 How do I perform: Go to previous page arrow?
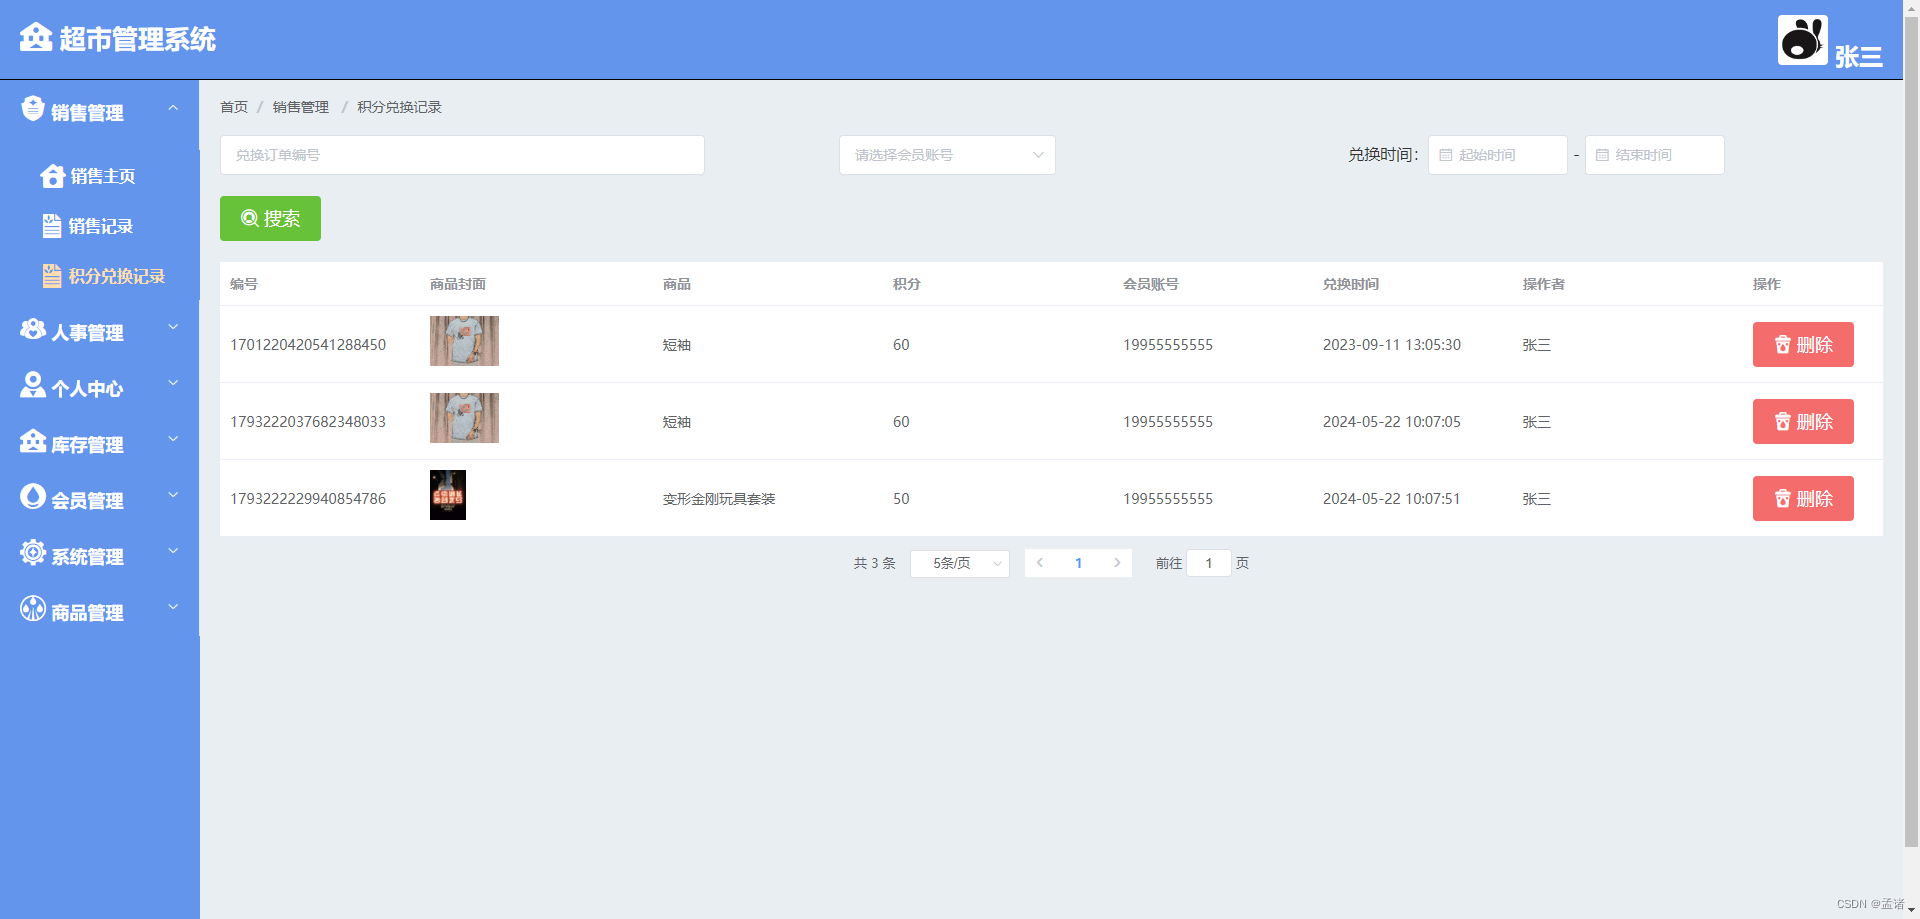click(1040, 563)
